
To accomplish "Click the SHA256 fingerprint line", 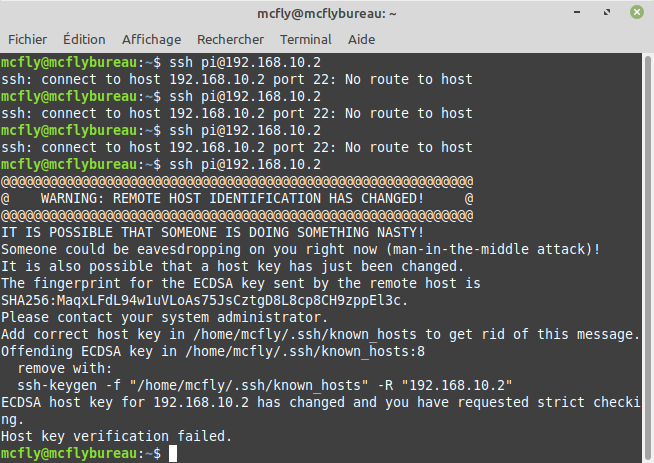I will coord(204,300).
